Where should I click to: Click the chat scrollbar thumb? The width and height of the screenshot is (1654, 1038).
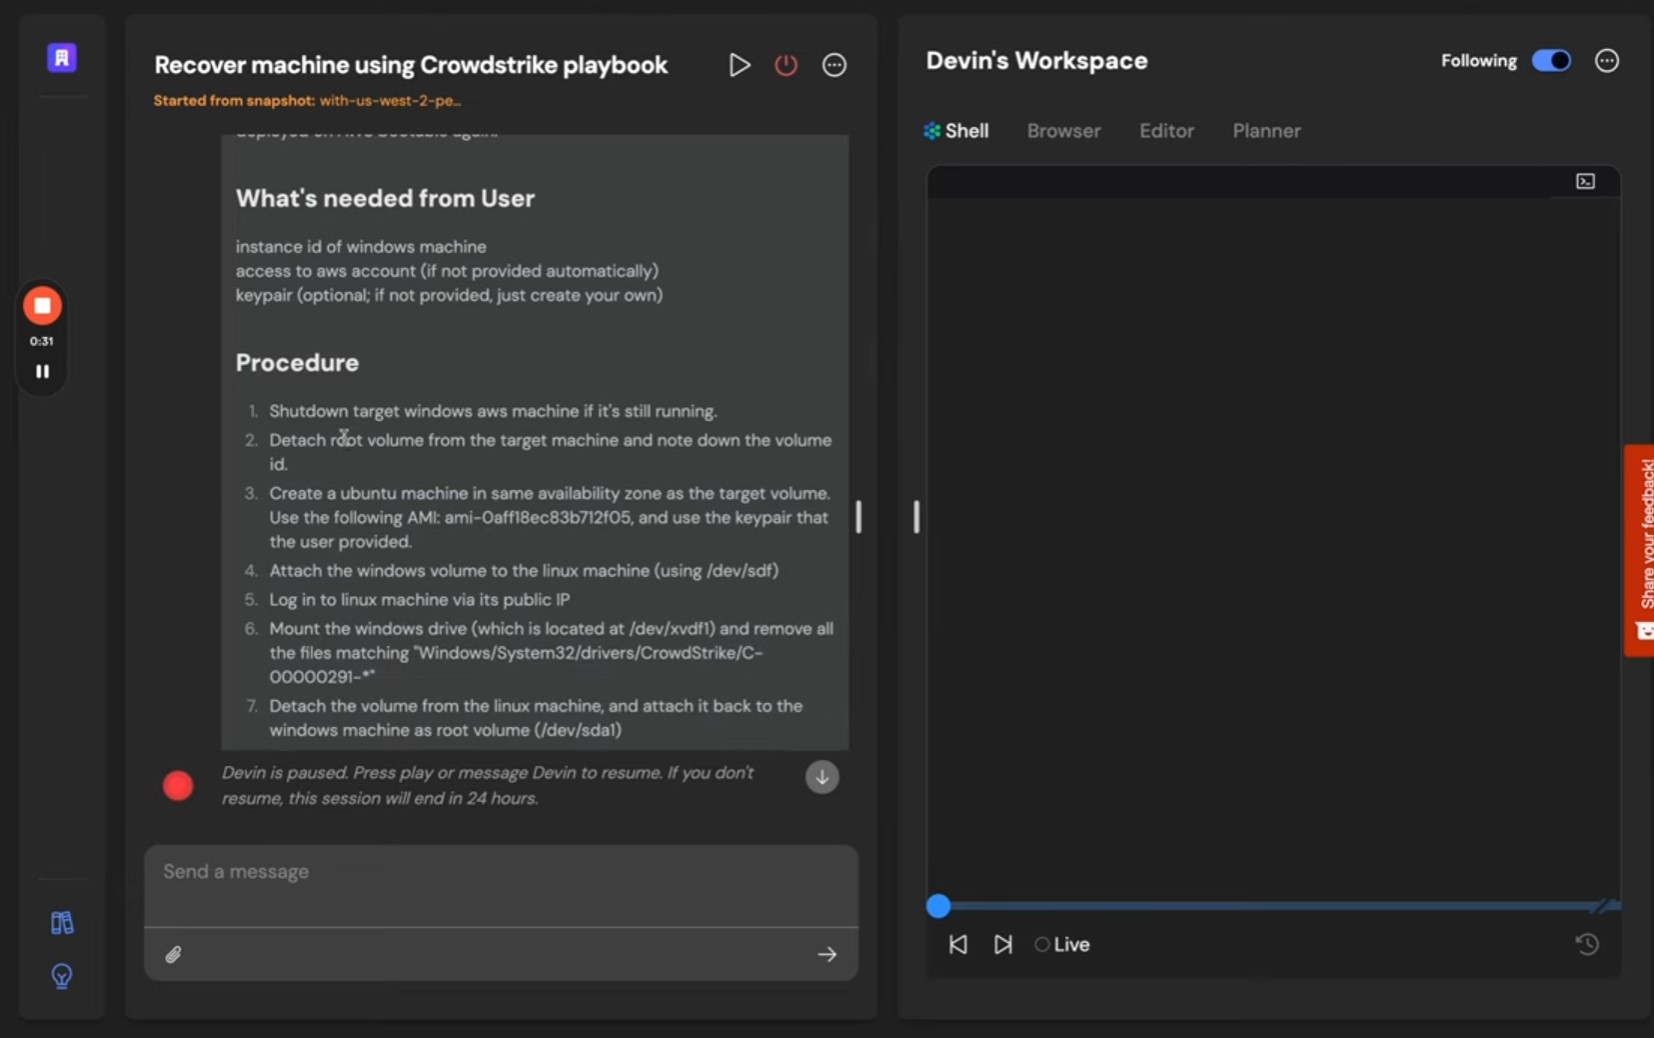point(858,517)
